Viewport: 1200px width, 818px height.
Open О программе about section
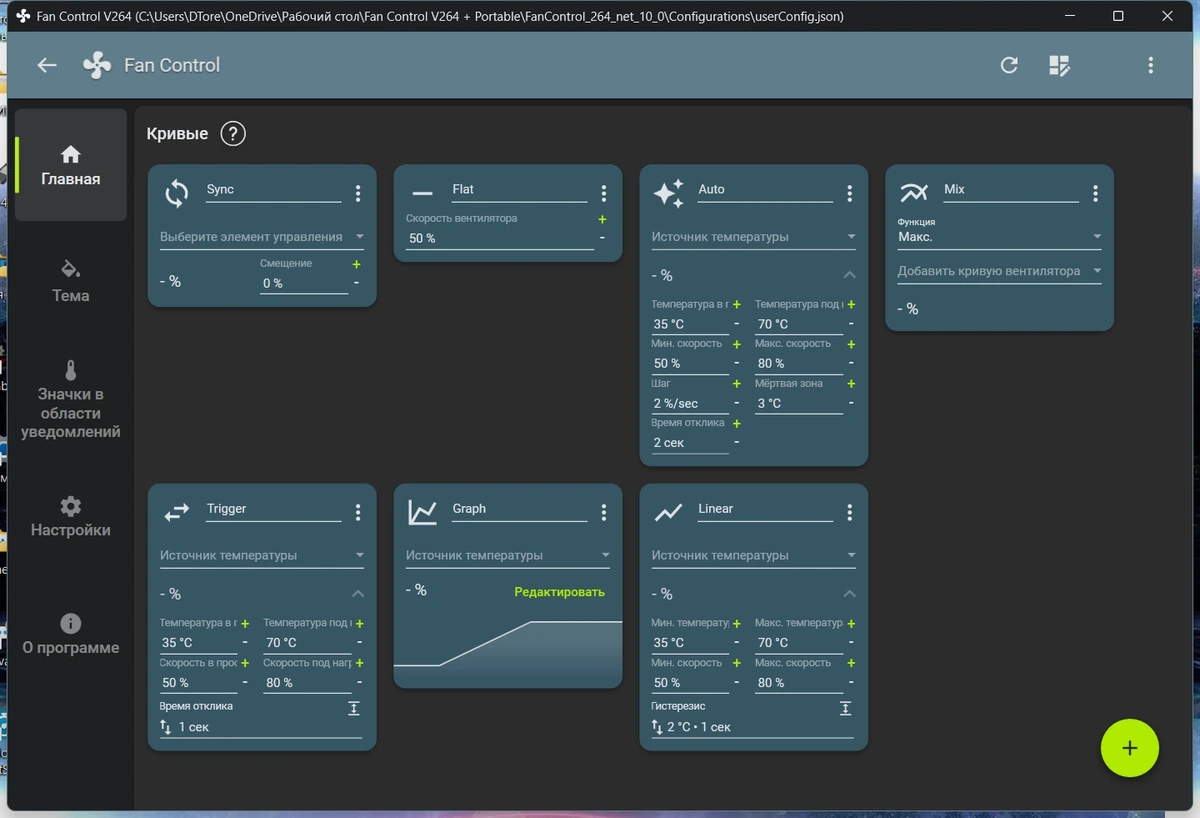click(71, 634)
